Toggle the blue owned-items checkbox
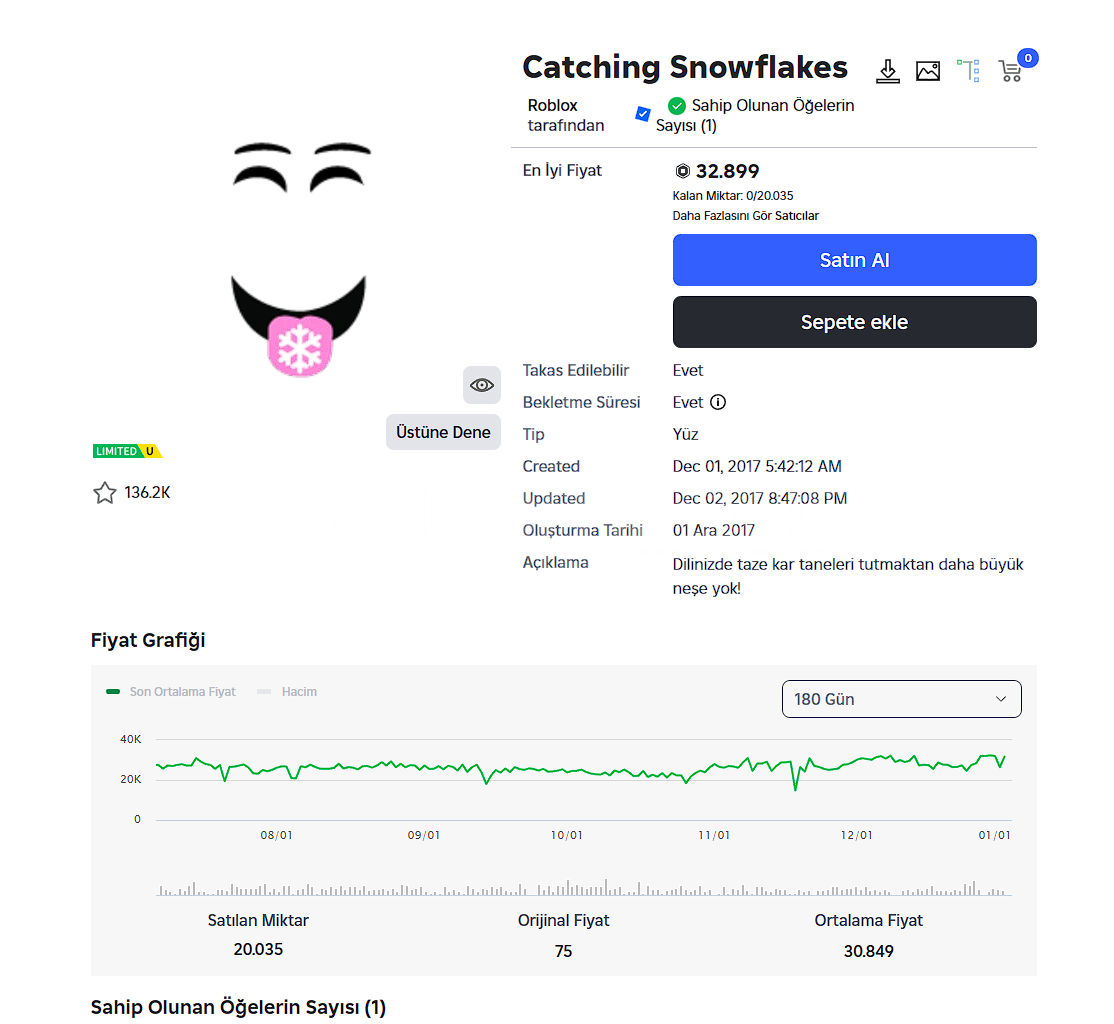The height and width of the screenshot is (1024, 1114). [x=643, y=114]
